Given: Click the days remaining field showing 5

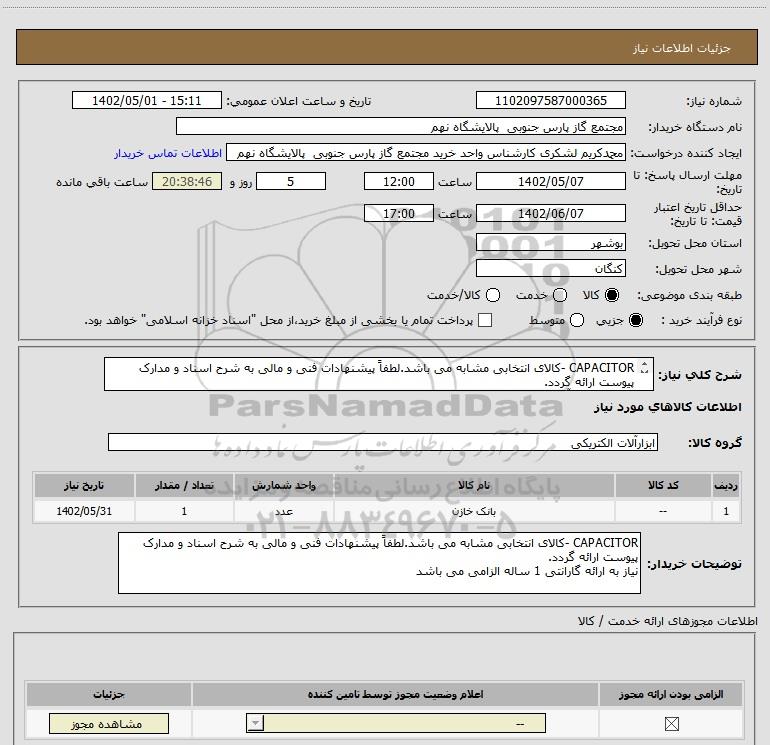Looking at the screenshot, I should click(x=291, y=181).
